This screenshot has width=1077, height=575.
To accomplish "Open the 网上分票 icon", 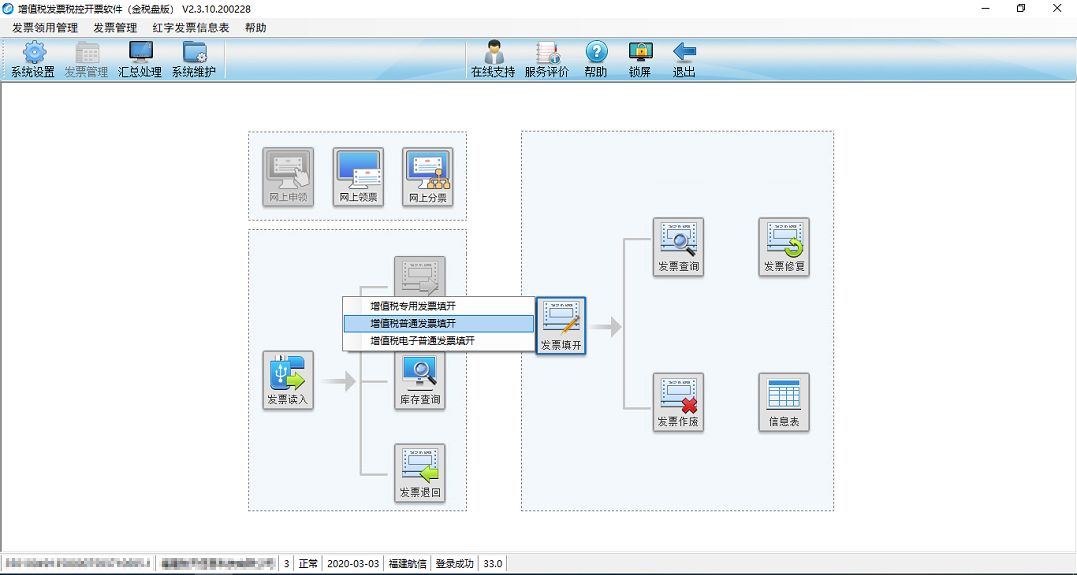I will 428,177.
